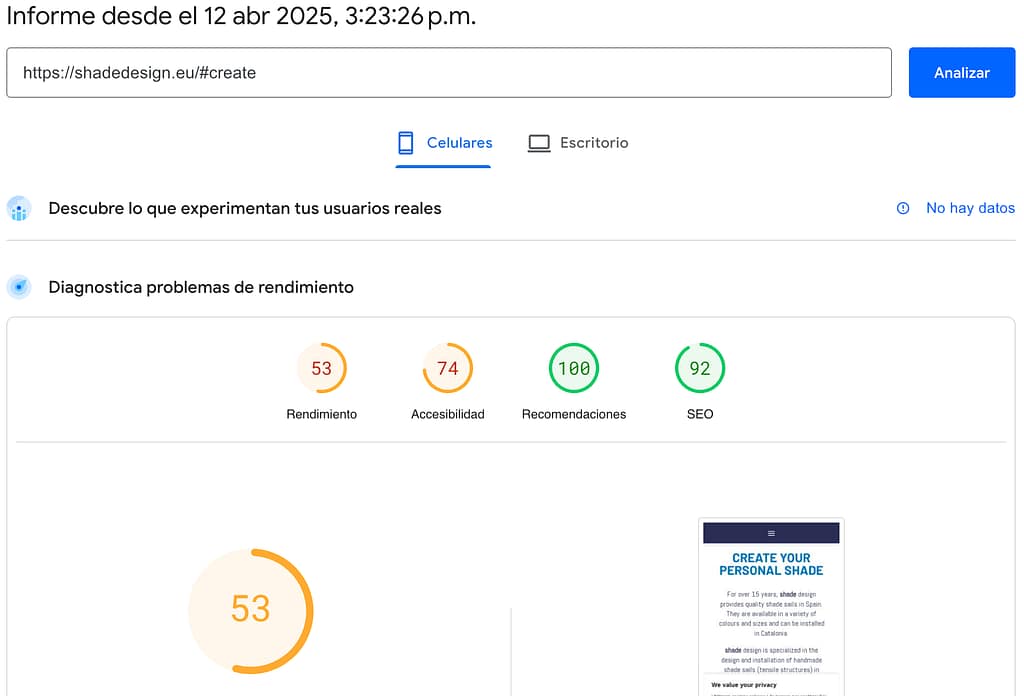The image size is (1024, 696).
Task: Focus the shadedesign.eu URL input field
Action: (448, 73)
